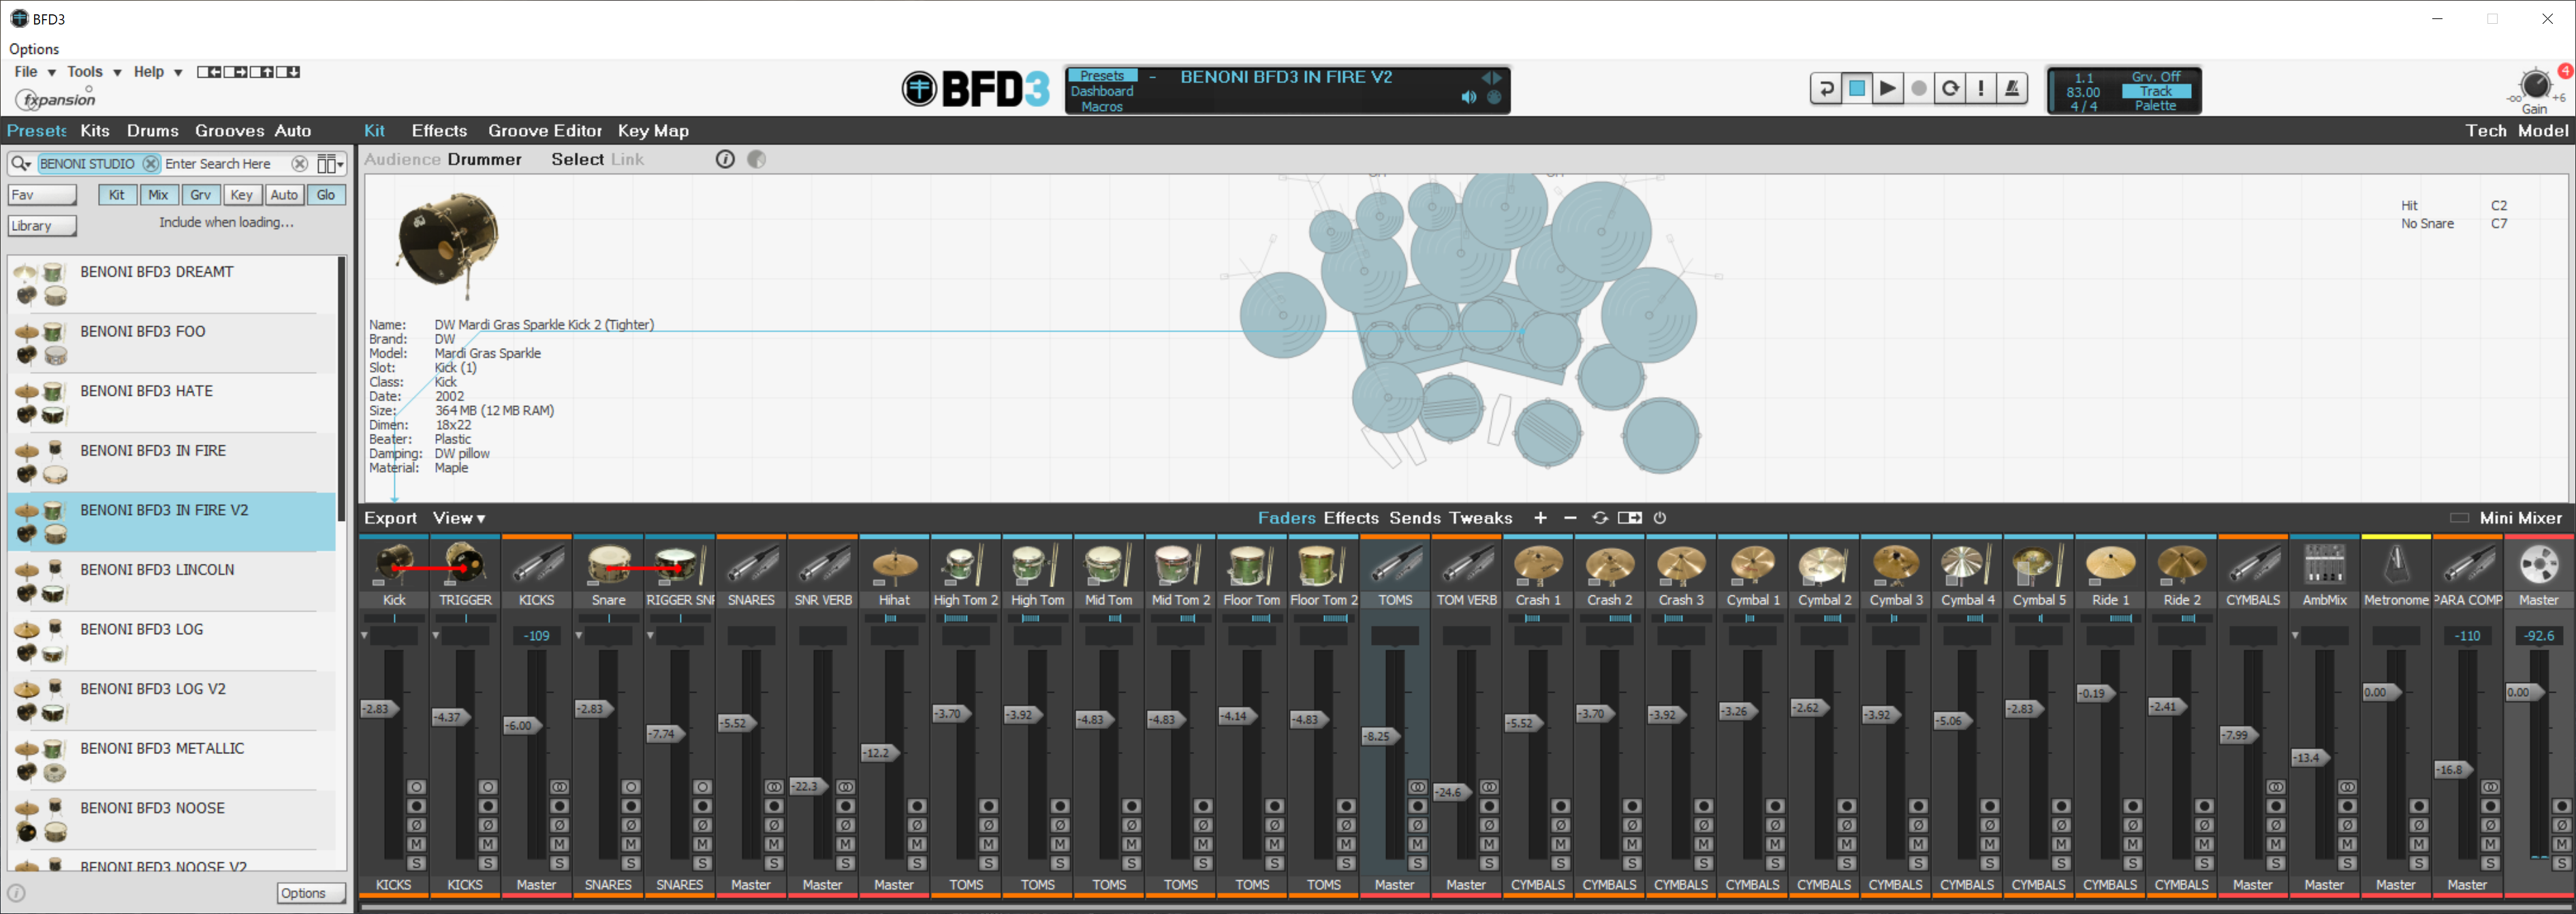Add a mixer channel with plus icon
The height and width of the screenshot is (914, 2576).
[x=1540, y=518]
